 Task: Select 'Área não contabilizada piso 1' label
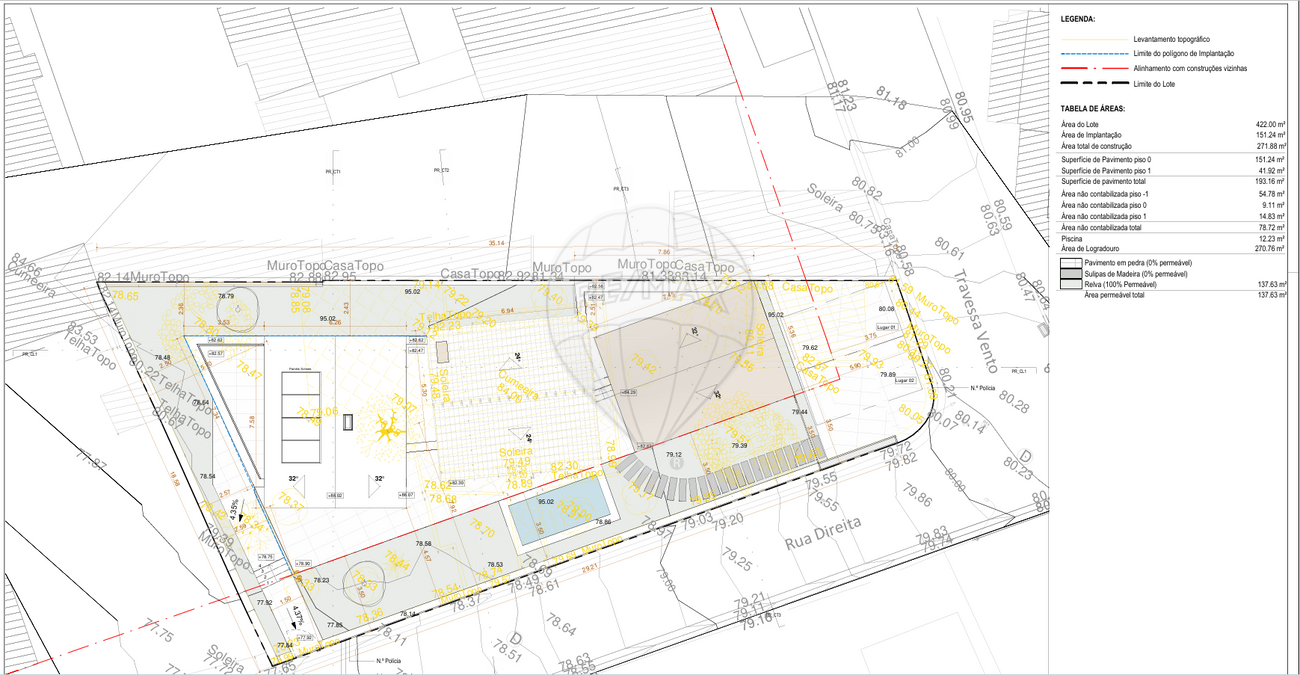1105,215
